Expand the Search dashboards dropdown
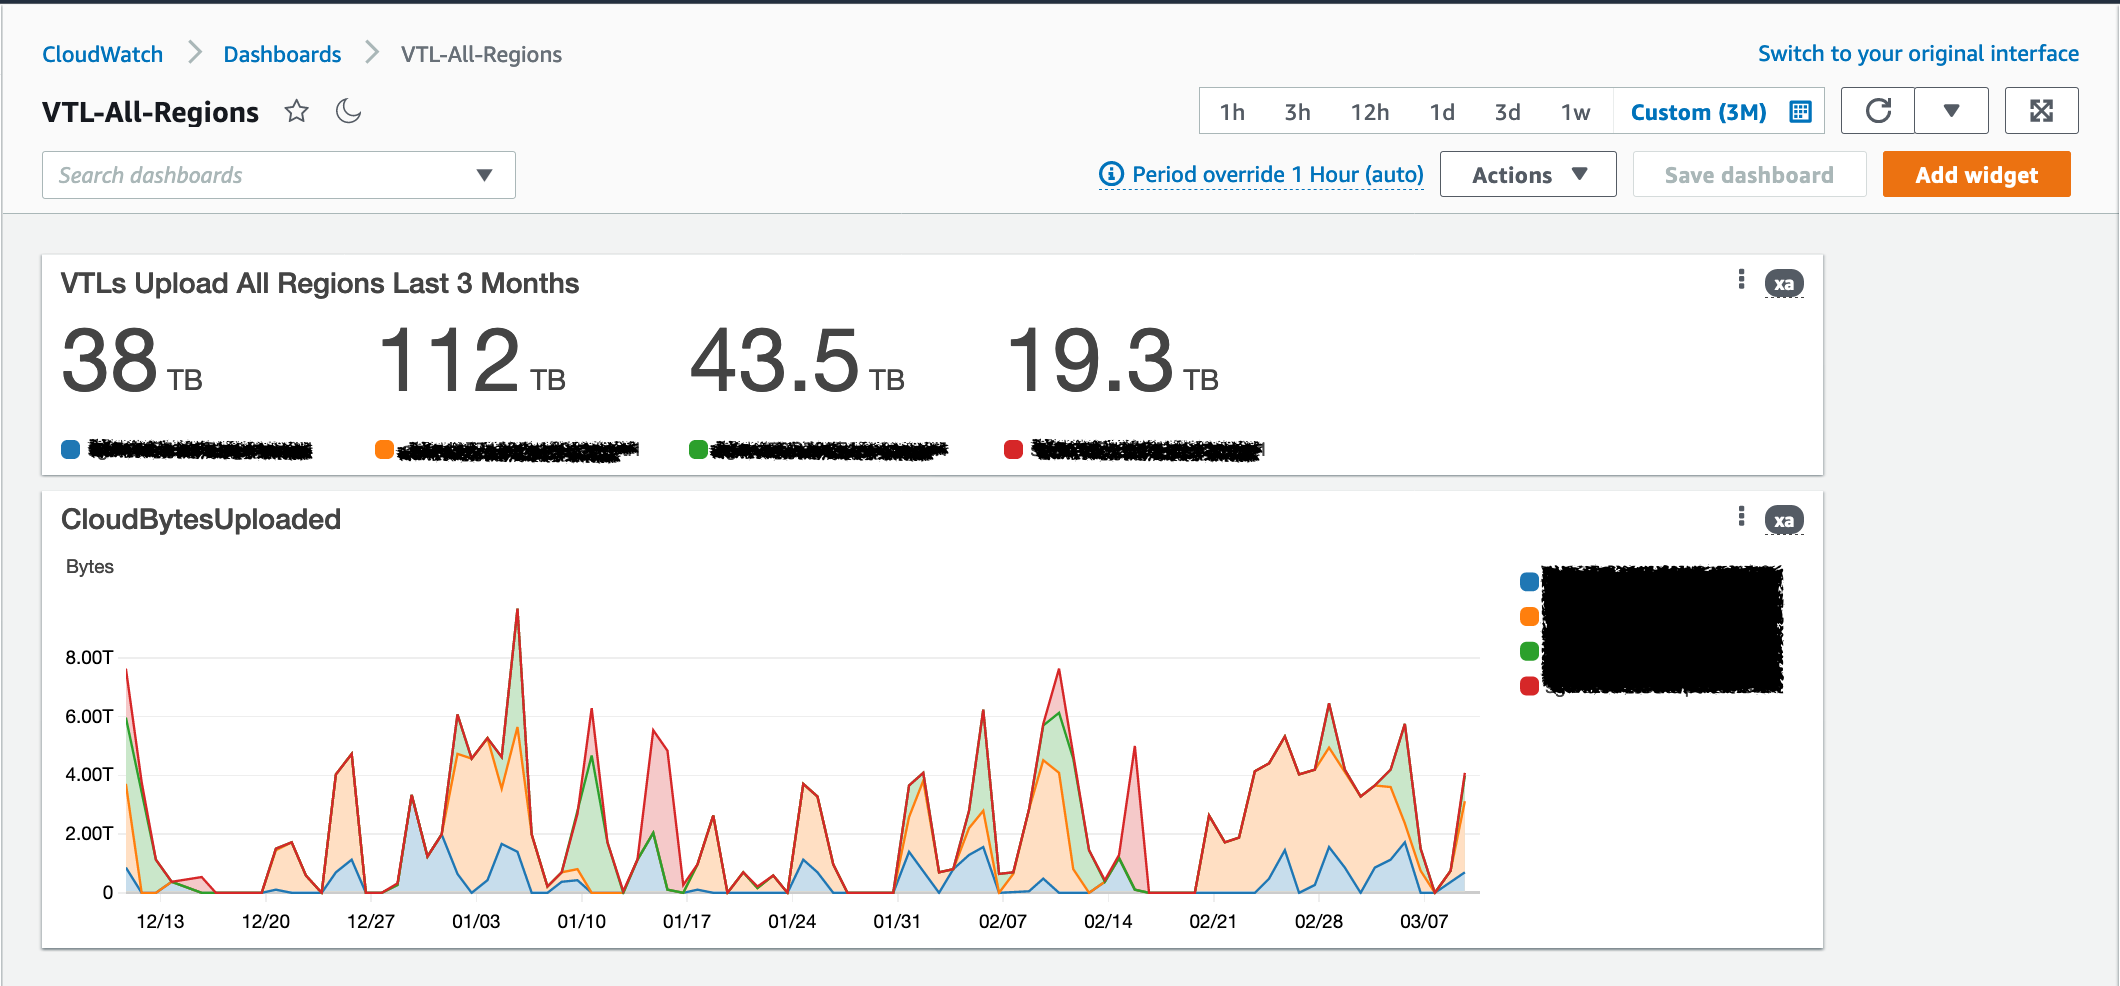Screen dimensions: 2120x986 tap(485, 174)
